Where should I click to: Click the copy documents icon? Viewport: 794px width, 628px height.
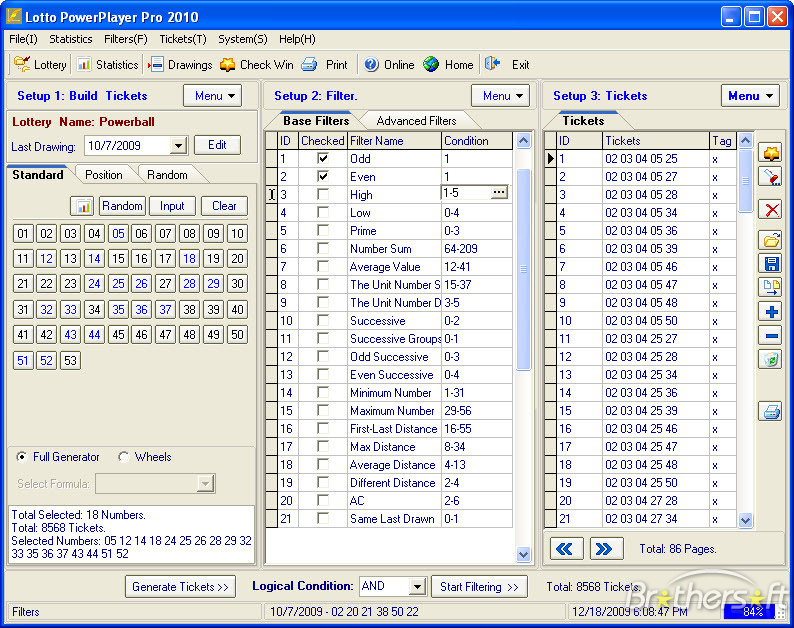(771, 287)
